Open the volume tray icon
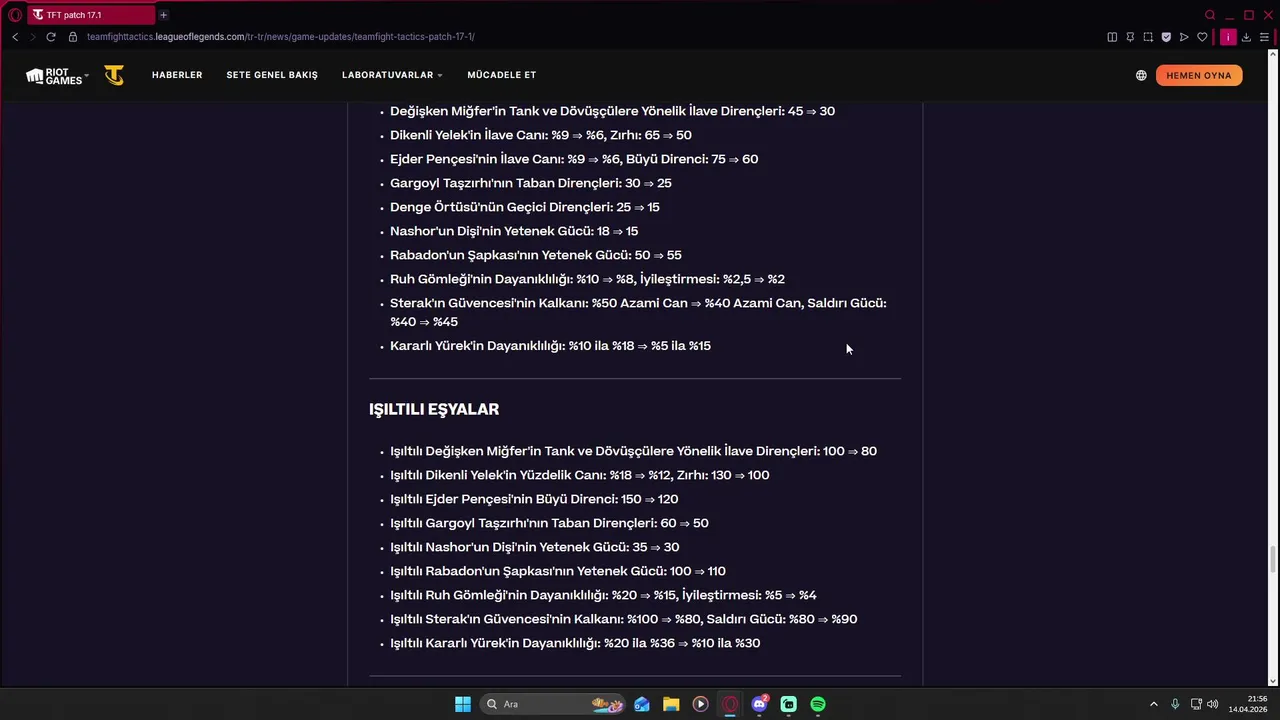Image resolution: width=1280 pixels, height=720 pixels. [x=1212, y=704]
